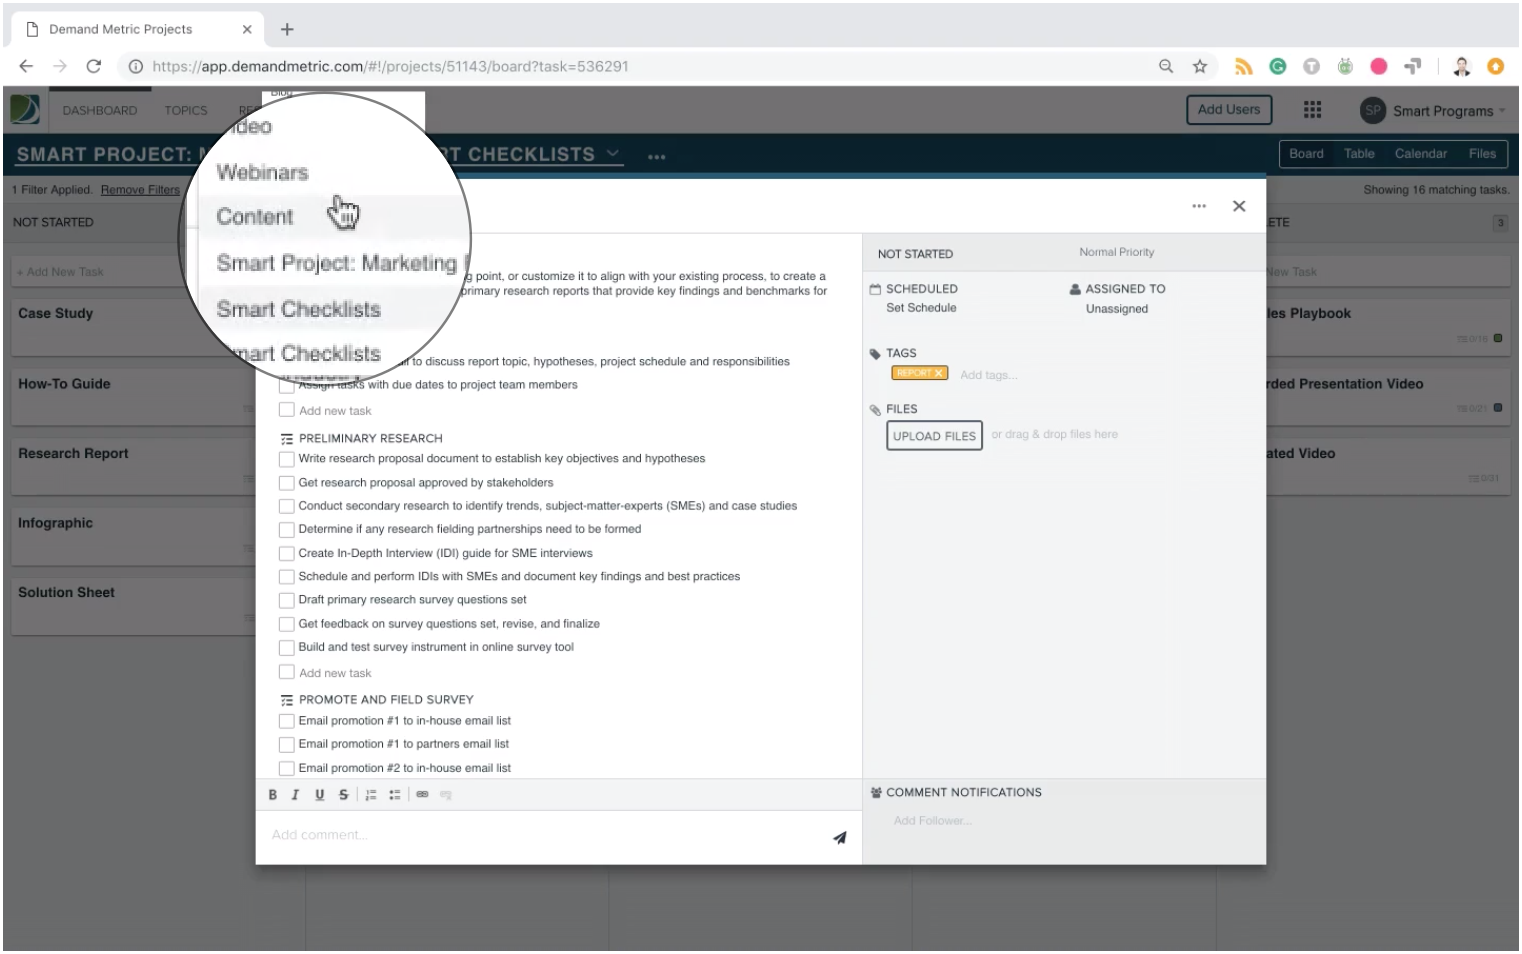Switch to Board view
This screenshot has width=1522, height=954.
pos(1306,154)
